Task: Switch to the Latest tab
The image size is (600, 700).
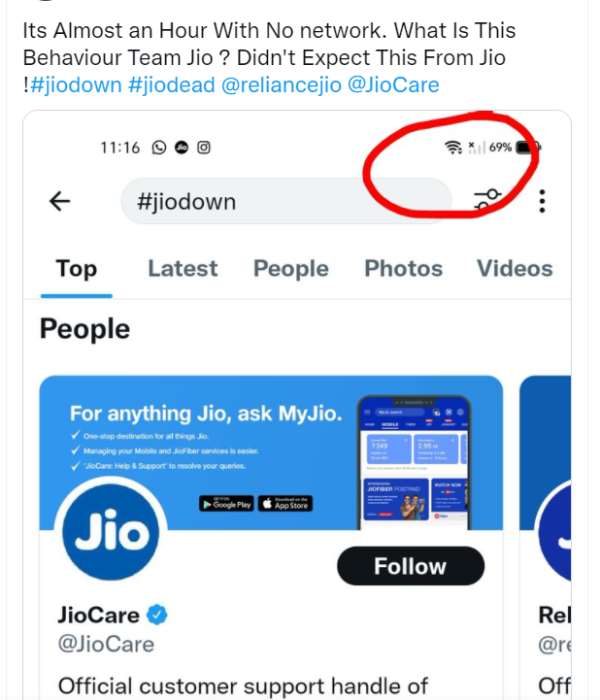Action: pyautogui.click(x=182, y=269)
